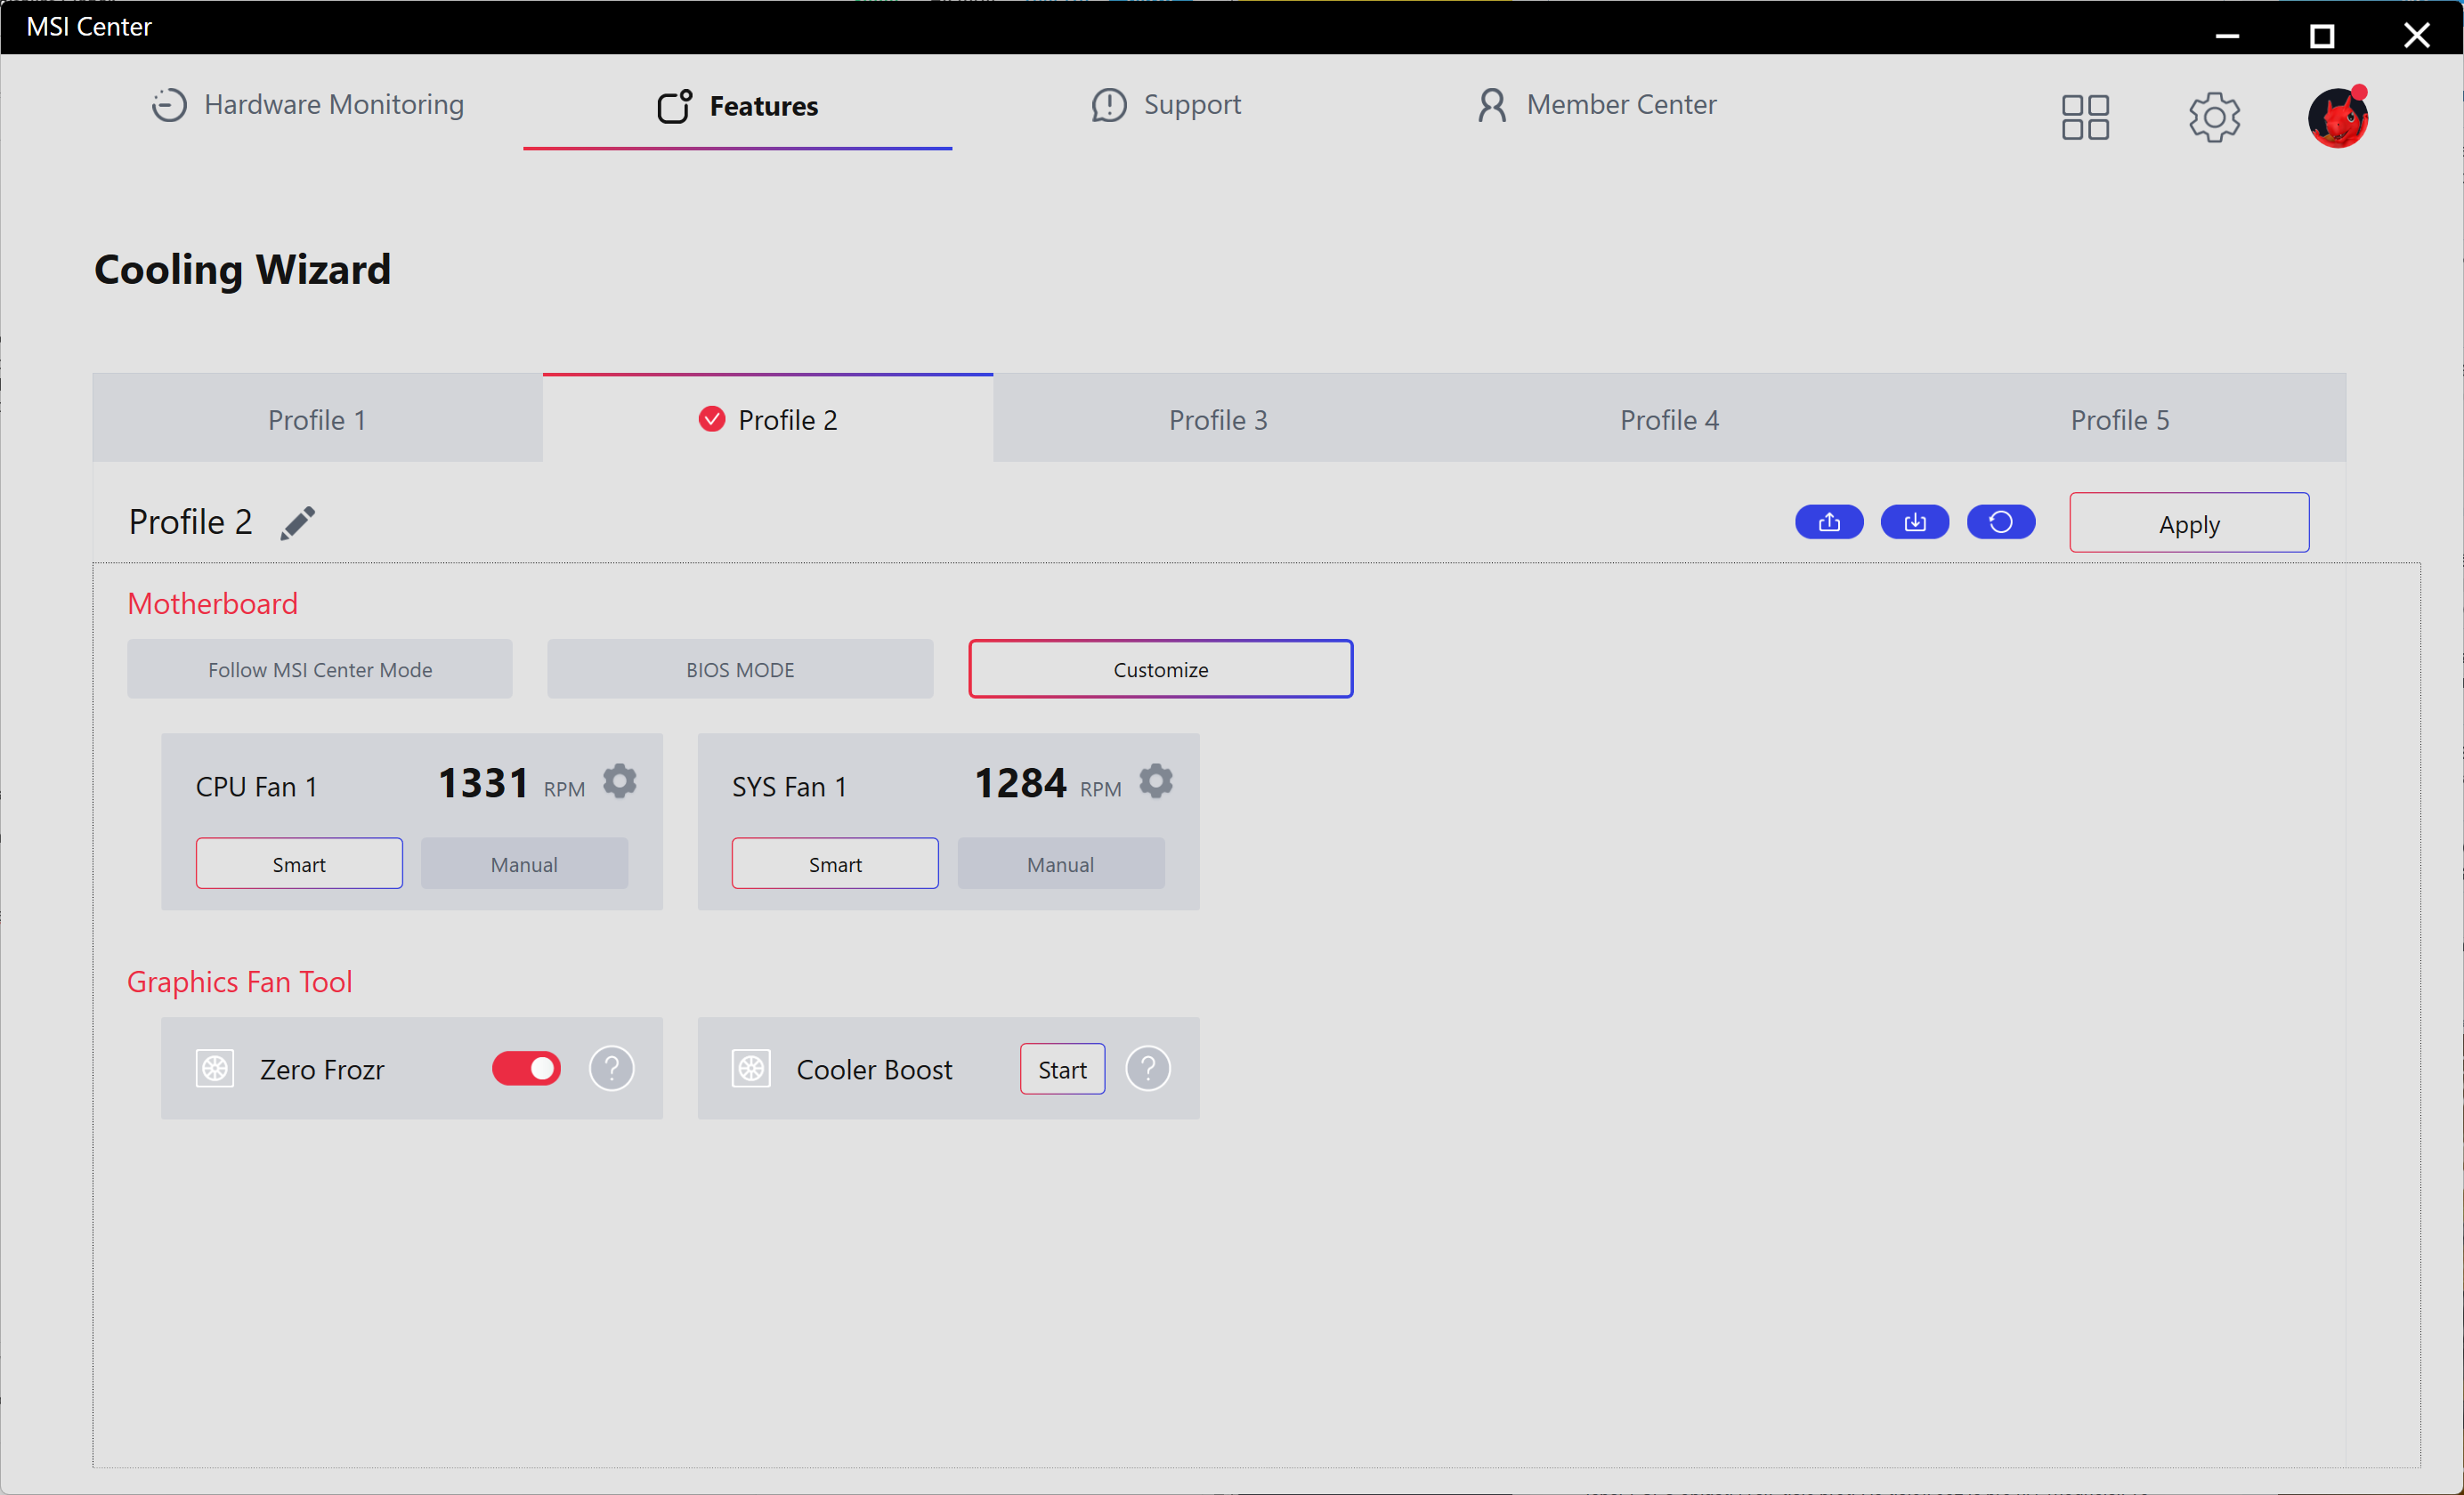Switch to the Profile 3 tab
This screenshot has width=2464, height=1495.
1218,419
